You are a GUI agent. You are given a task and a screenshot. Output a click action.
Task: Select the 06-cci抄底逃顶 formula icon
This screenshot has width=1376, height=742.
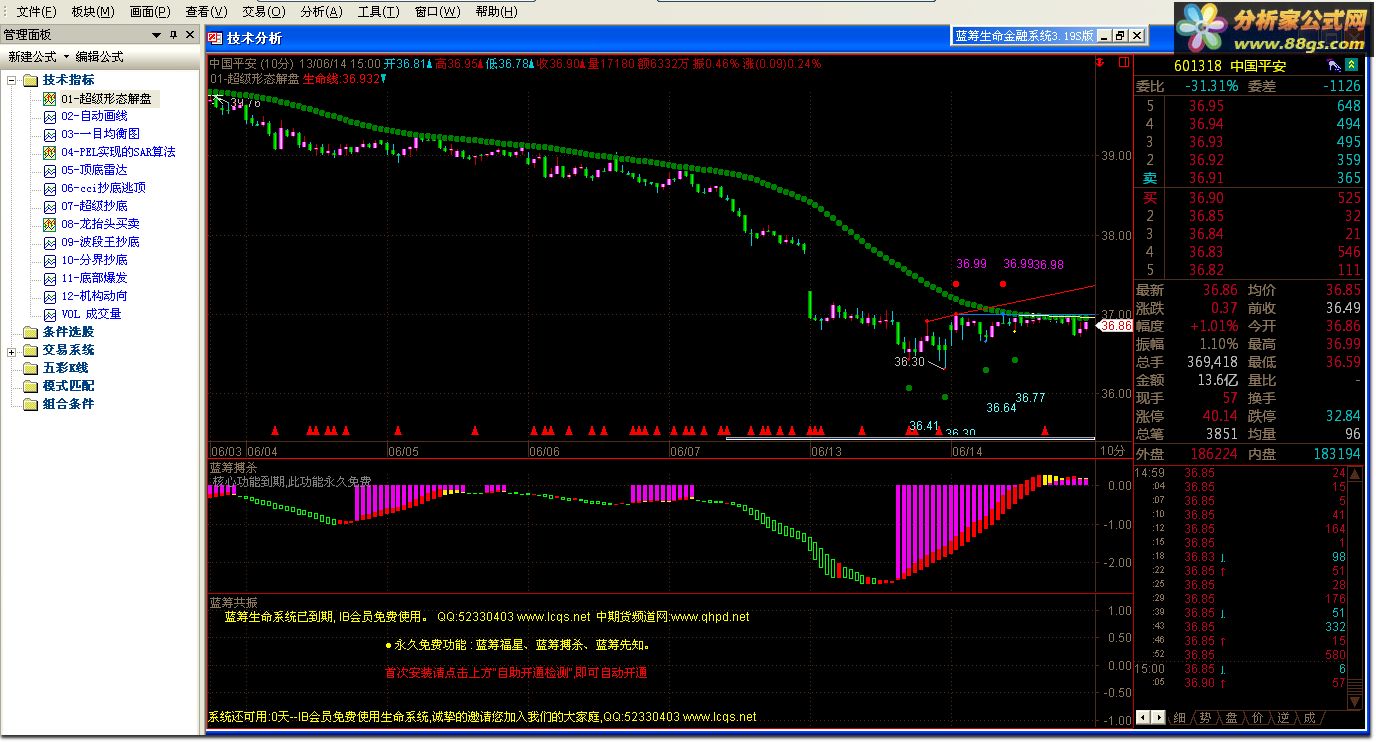tap(50, 189)
